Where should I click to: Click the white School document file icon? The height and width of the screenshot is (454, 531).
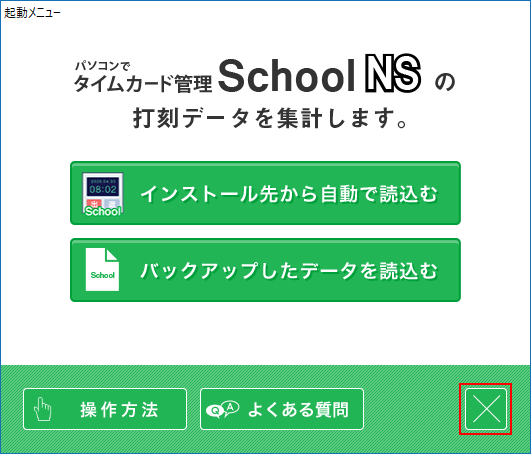point(102,269)
